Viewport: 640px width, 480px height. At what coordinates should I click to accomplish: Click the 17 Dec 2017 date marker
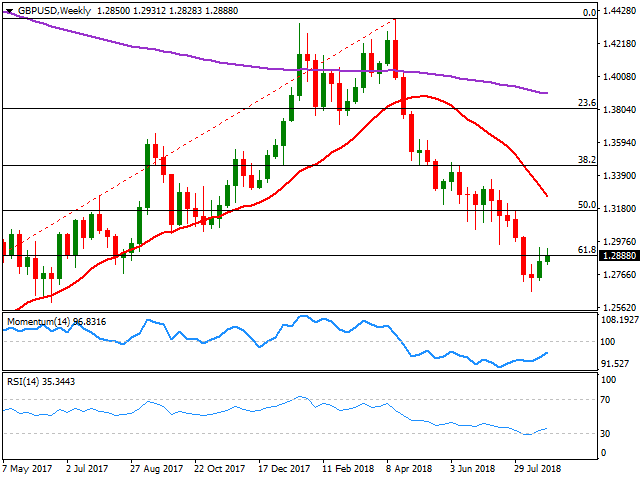coord(283,468)
